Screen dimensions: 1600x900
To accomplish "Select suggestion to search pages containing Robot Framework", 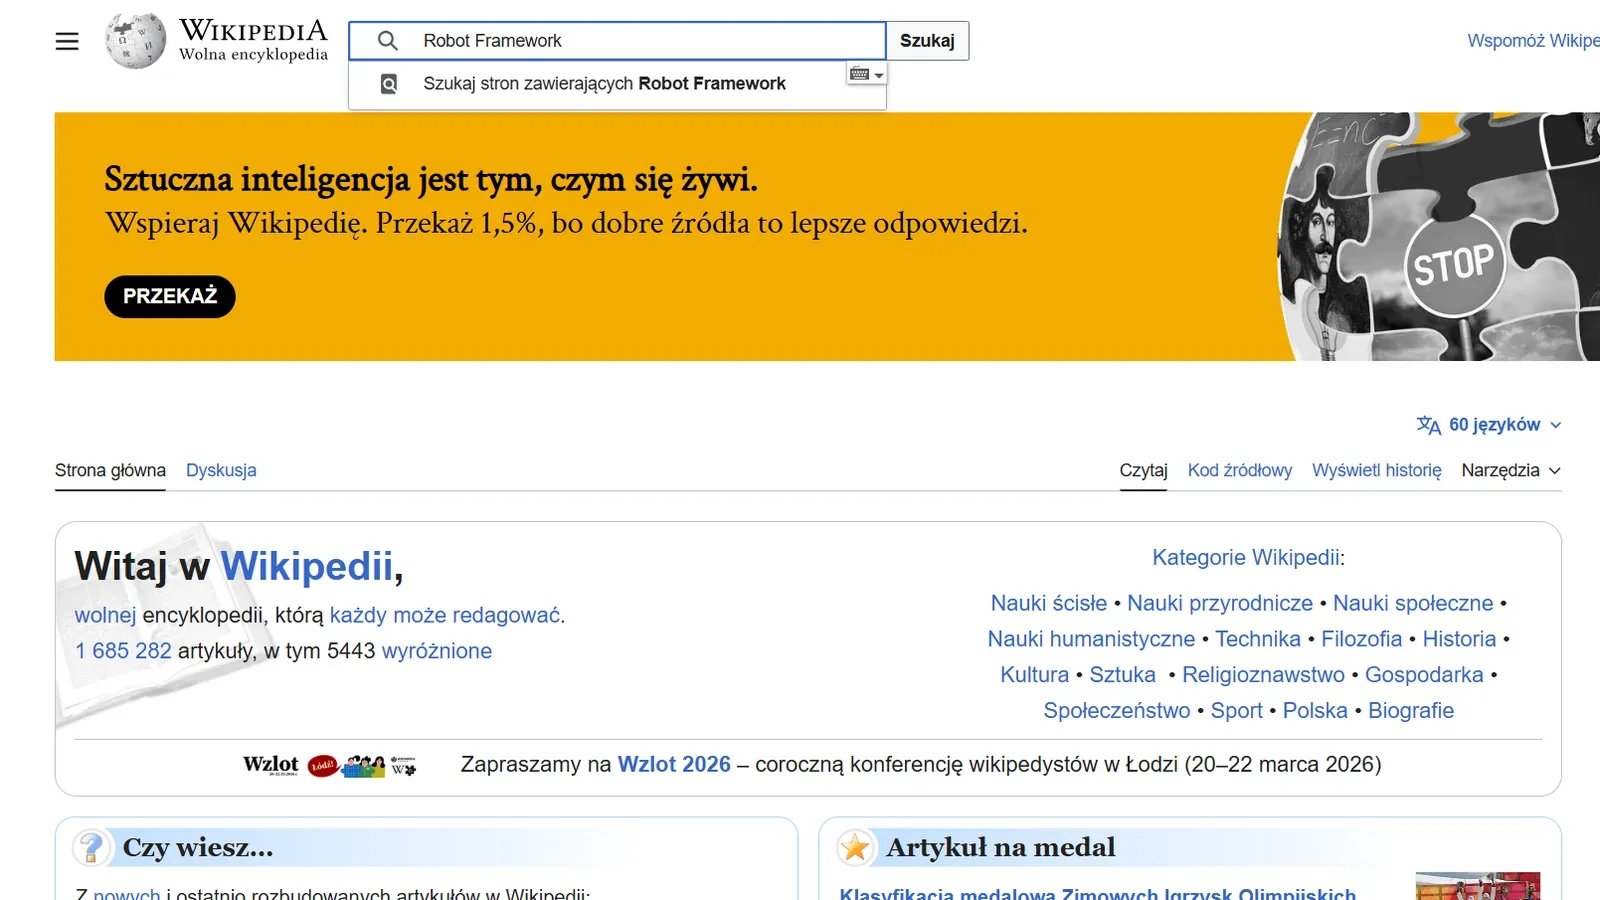I will [617, 84].
